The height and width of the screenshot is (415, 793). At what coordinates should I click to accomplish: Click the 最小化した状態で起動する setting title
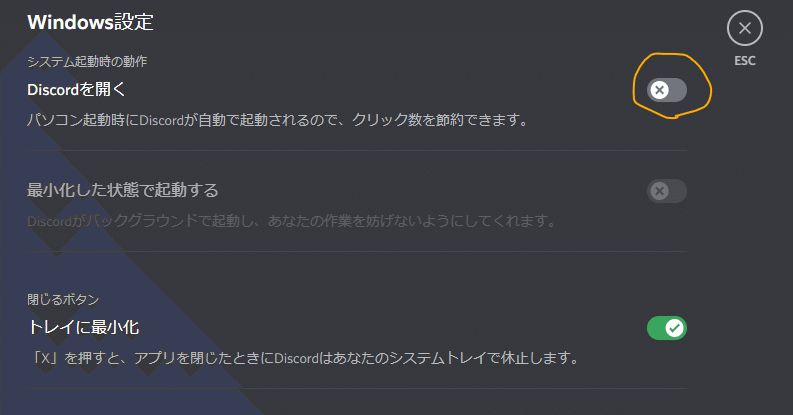123,191
